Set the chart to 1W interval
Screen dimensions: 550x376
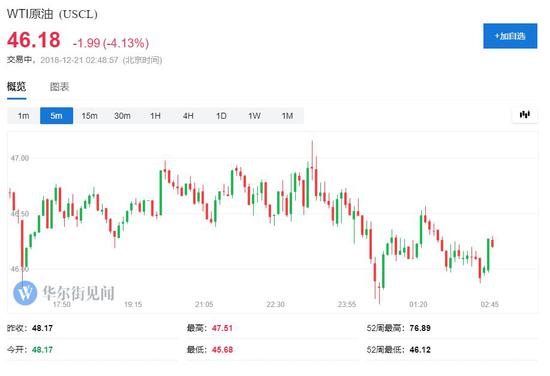[x=254, y=116]
